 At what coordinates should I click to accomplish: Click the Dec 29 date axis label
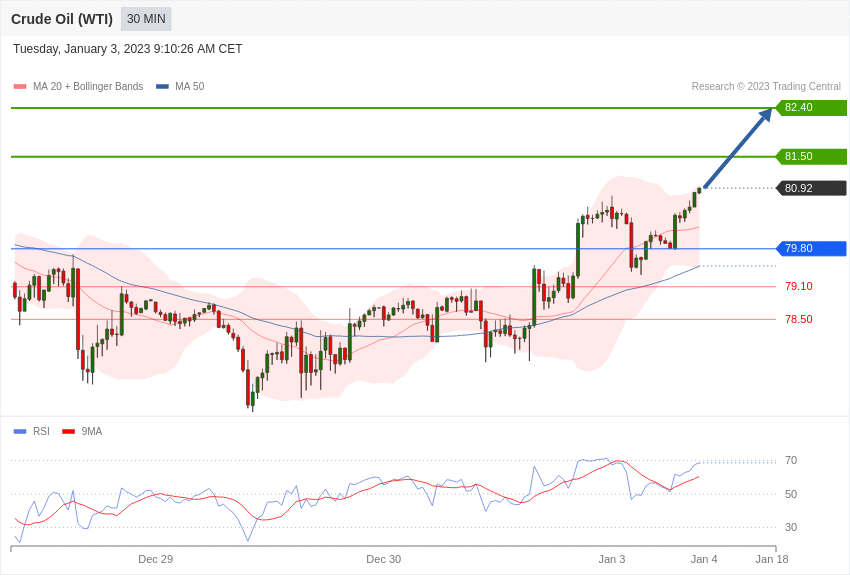point(155,559)
